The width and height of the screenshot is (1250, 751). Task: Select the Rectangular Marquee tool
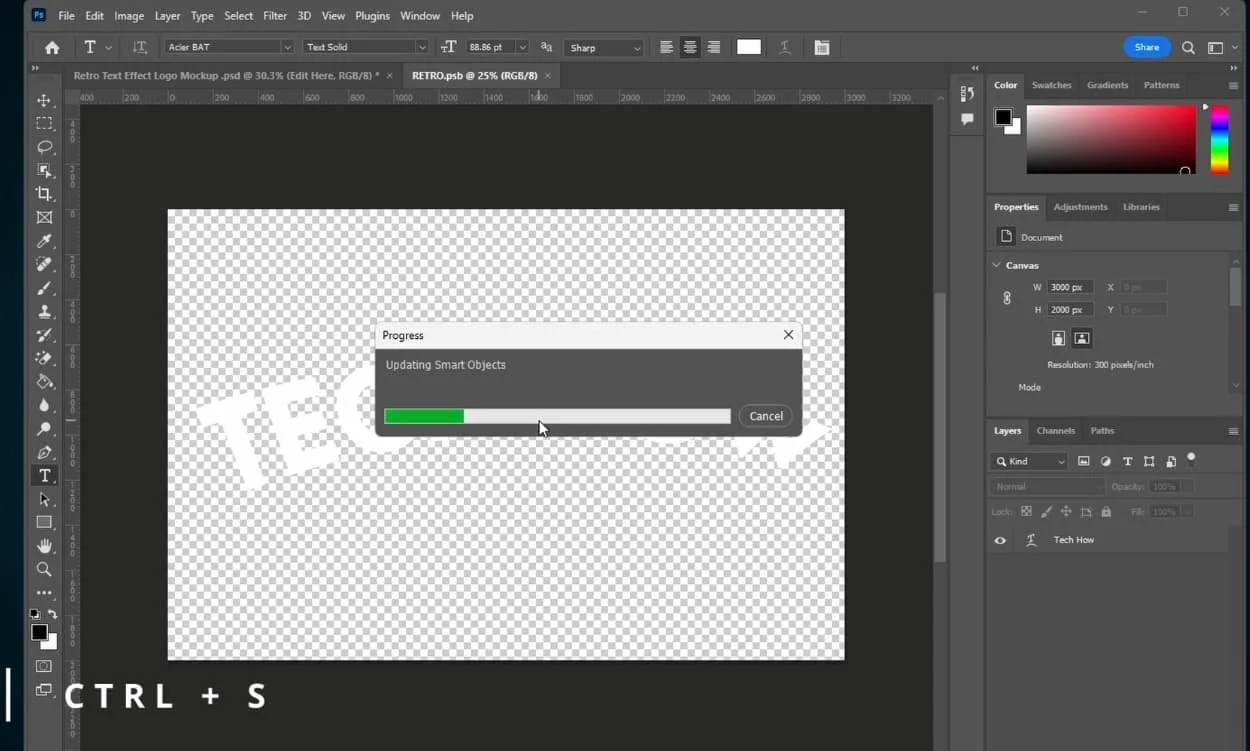coord(44,123)
